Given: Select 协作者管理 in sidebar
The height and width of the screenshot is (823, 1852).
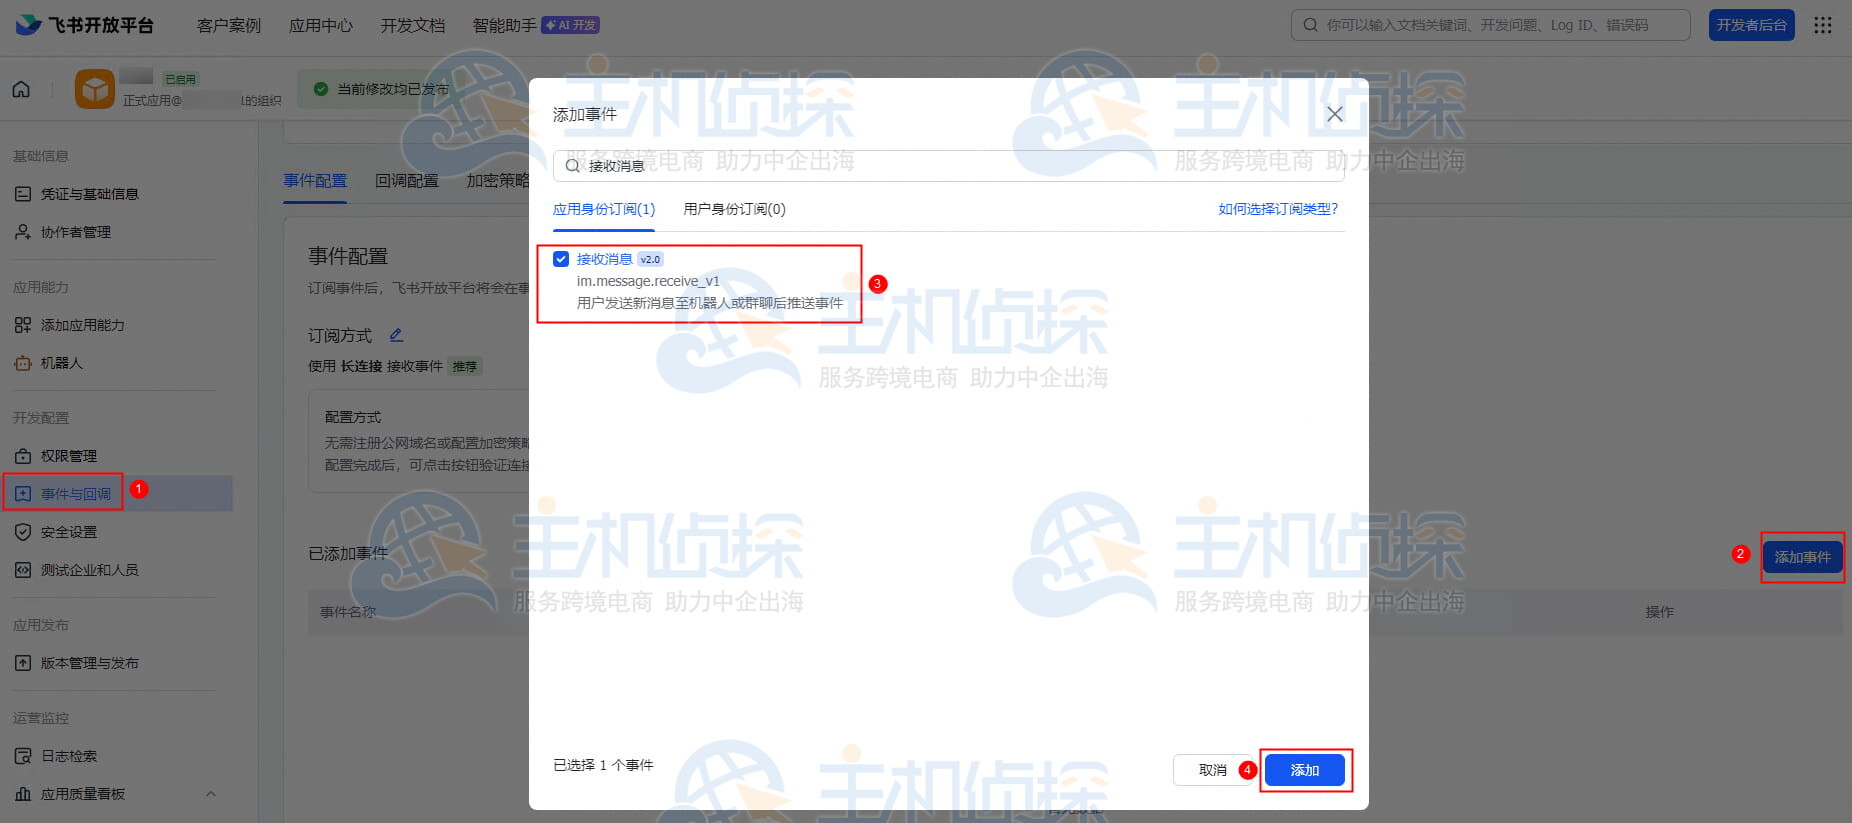Looking at the screenshot, I should pos(76,232).
